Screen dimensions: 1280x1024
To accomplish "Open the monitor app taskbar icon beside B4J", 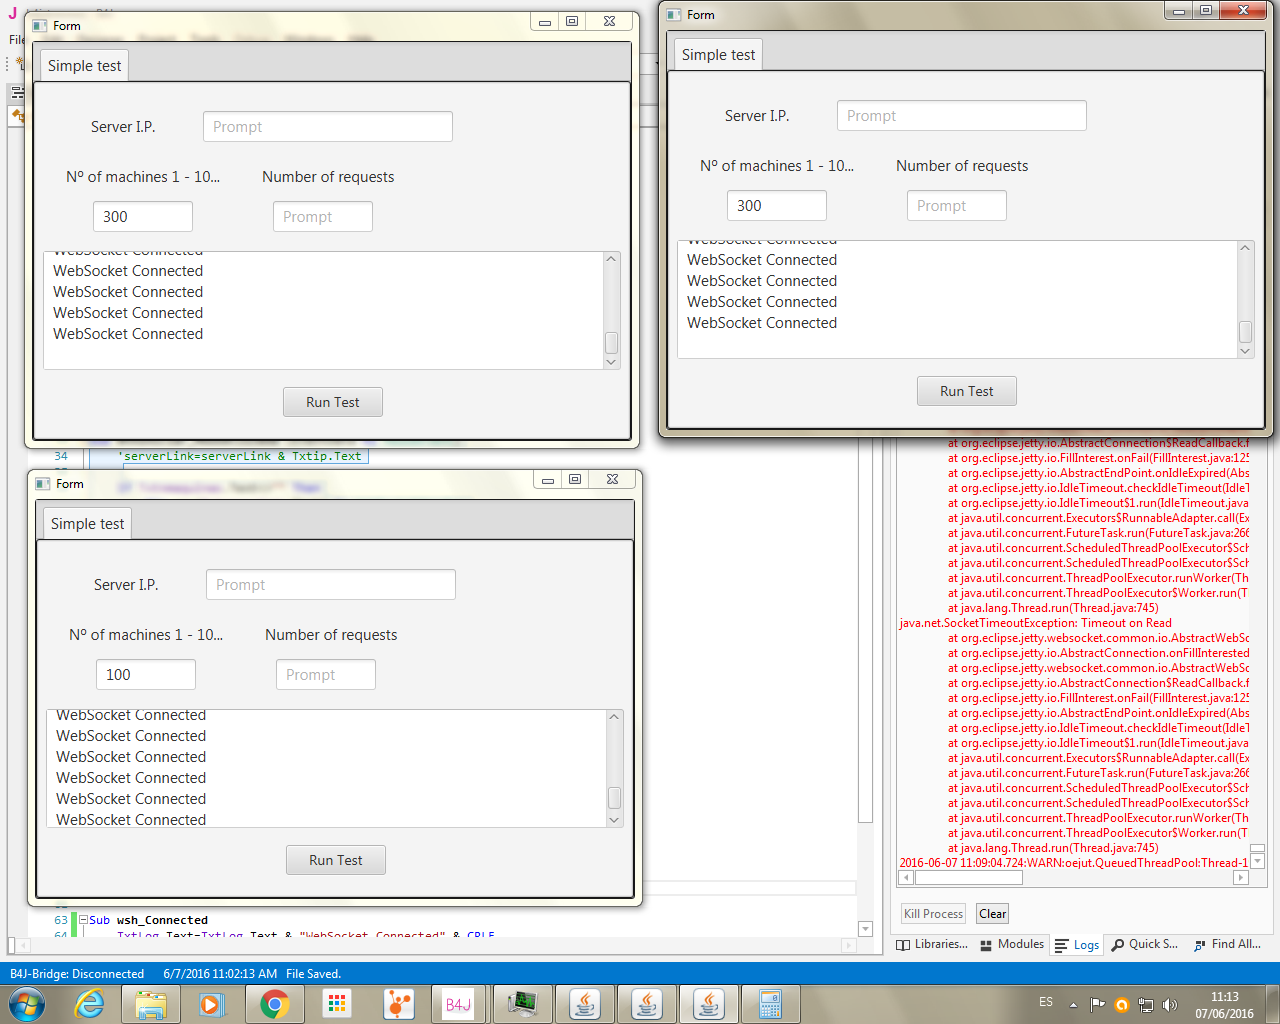I will click(523, 1004).
